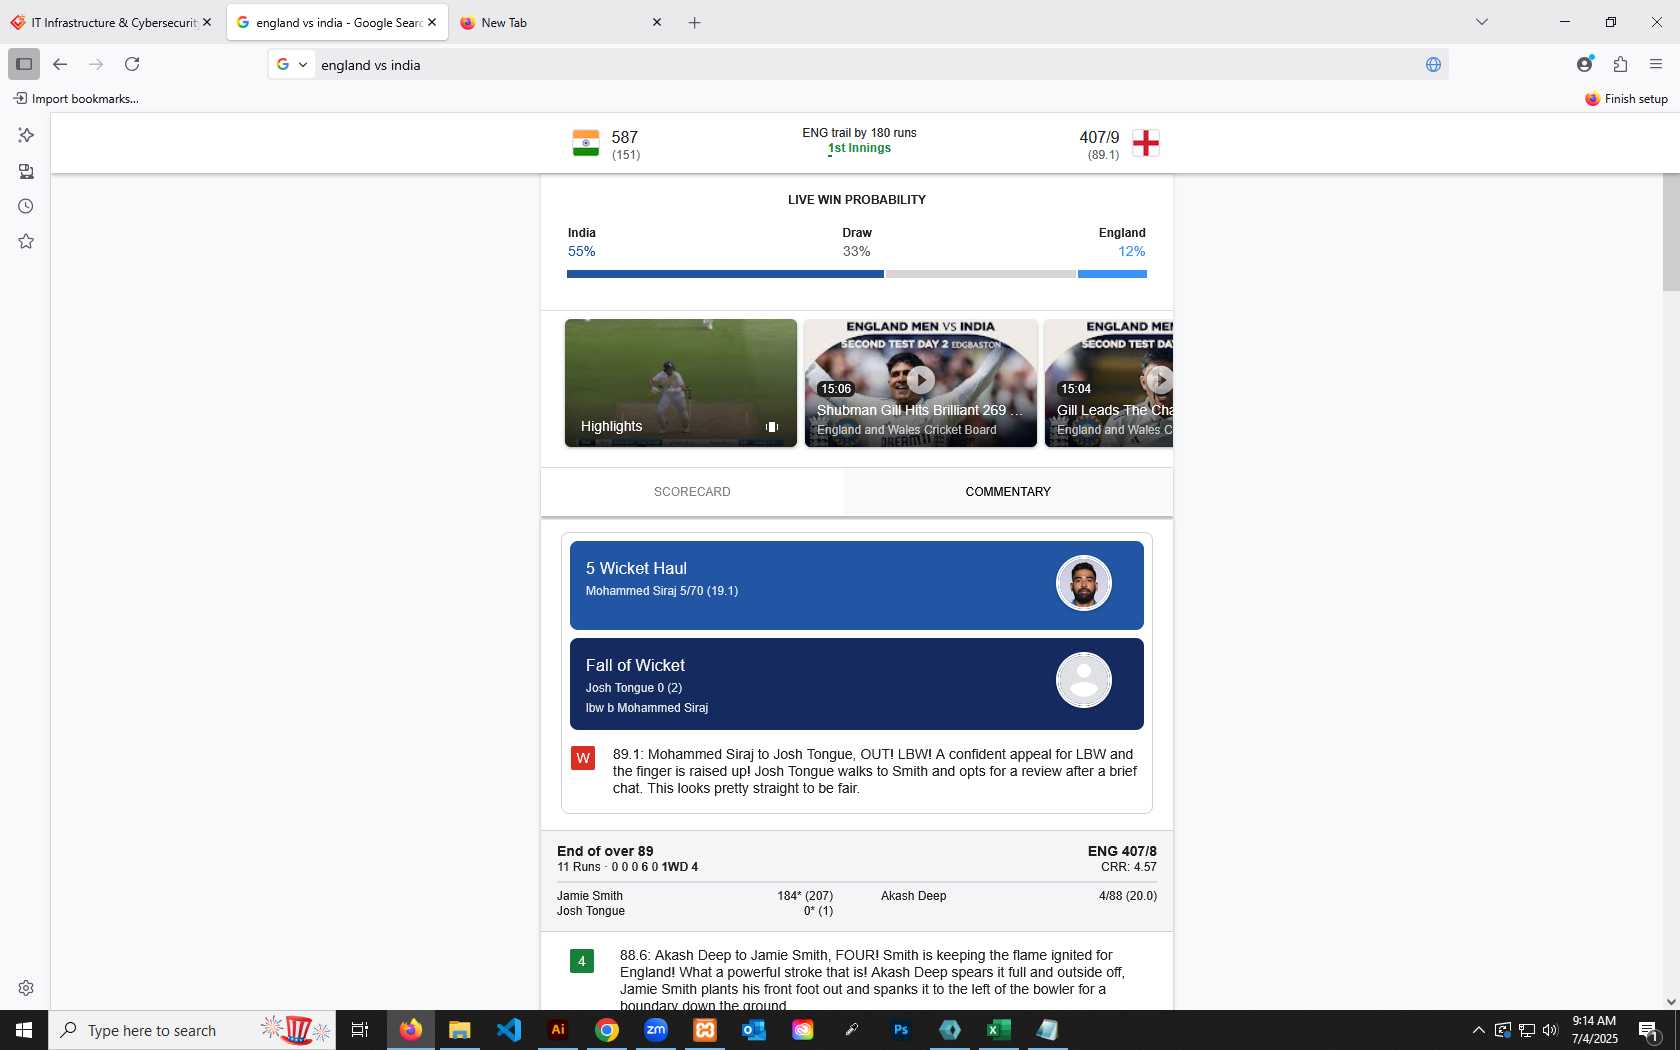Click Akash Deep bowler name
The image size is (1680, 1050).
(913, 896)
